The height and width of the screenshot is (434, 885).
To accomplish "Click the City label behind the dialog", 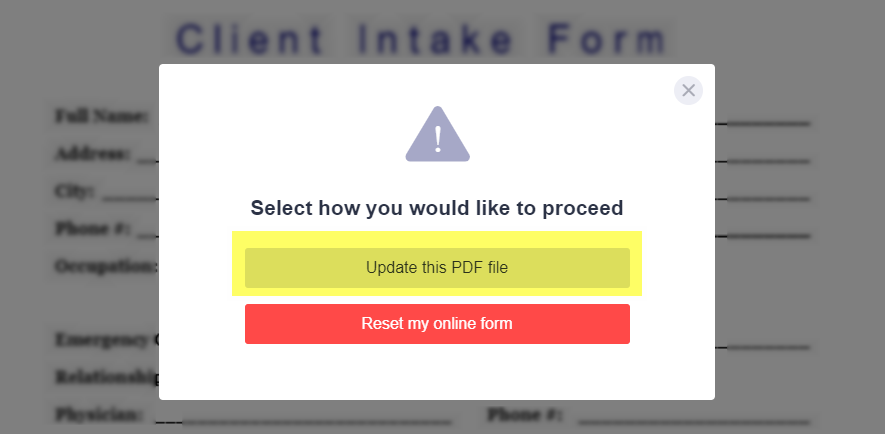I will [75, 191].
